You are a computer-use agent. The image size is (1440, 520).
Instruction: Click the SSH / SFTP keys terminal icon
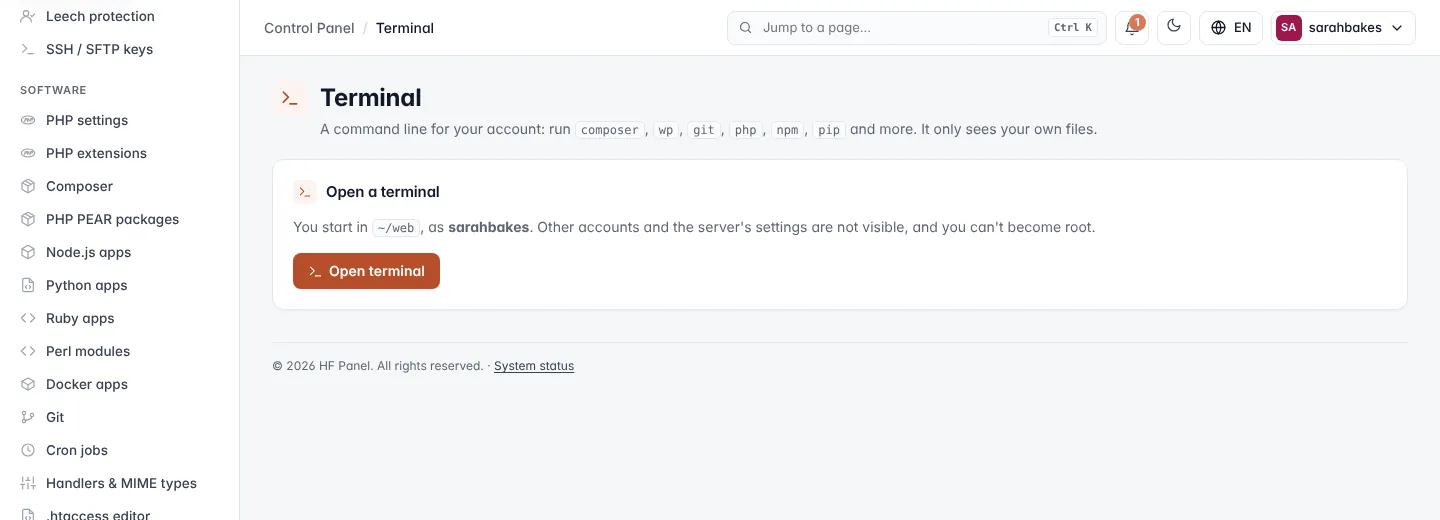tap(28, 49)
